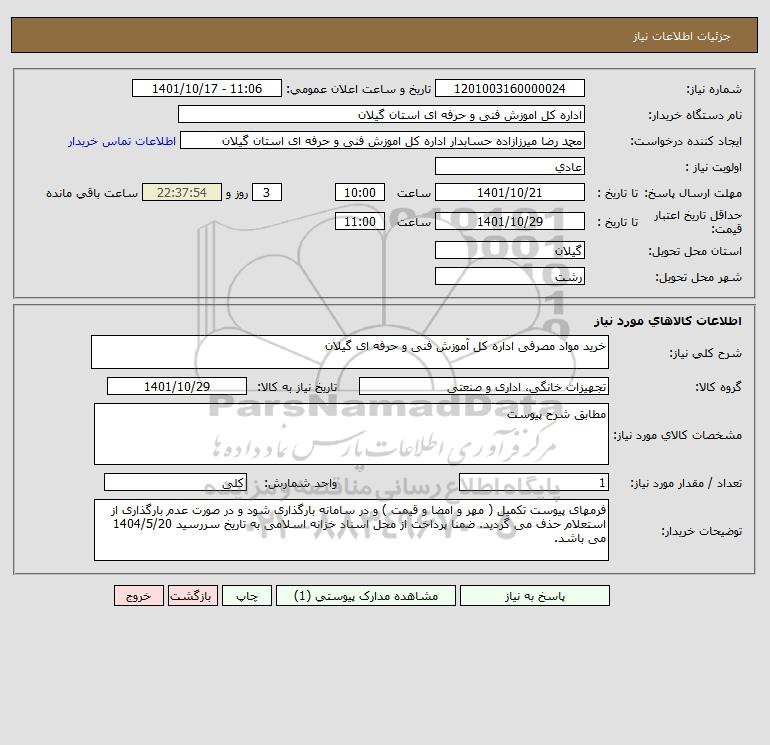Click the response deadline date 1401/10/21
The width and height of the screenshot is (770, 745).
click(x=510, y=193)
